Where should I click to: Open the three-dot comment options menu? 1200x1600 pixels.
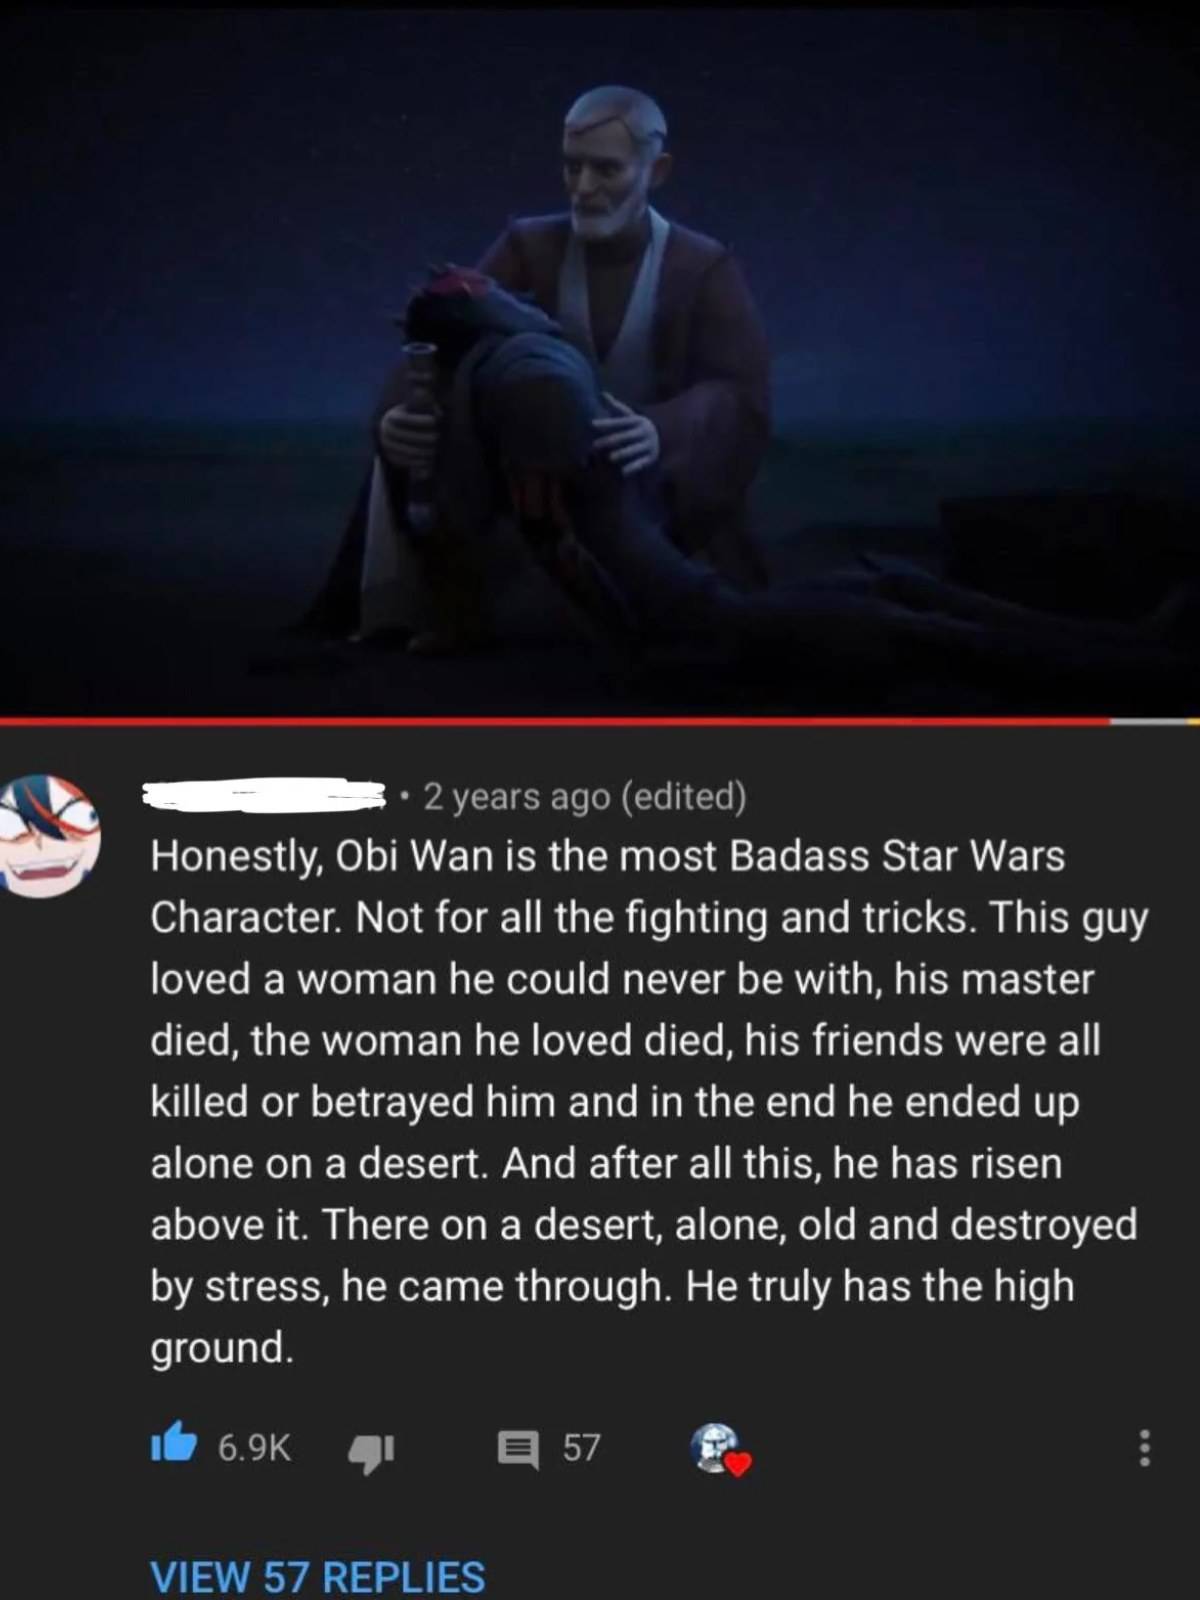(x=1145, y=1447)
